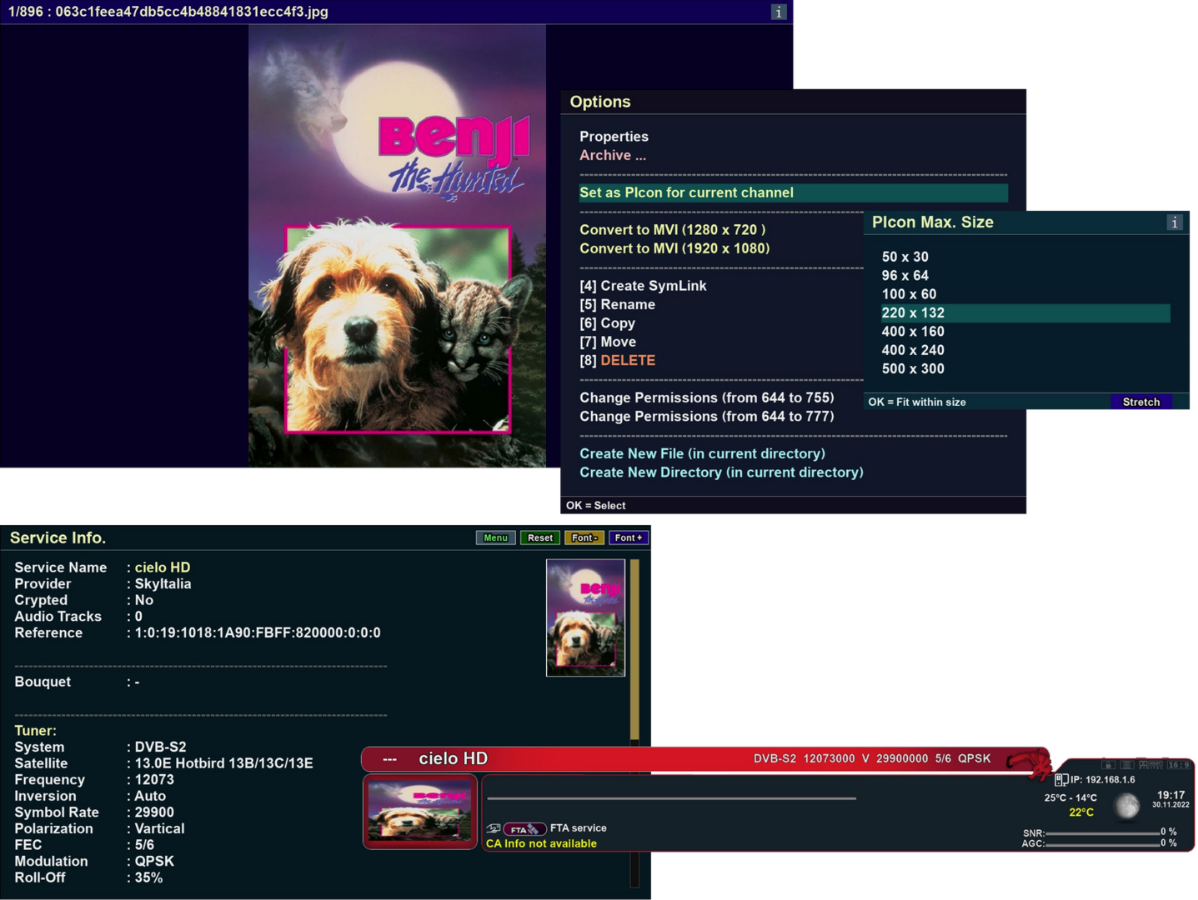Click the Dolby audio indicator icon
The width and height of the screenshot is (1198, 900).
[1151, 765]
